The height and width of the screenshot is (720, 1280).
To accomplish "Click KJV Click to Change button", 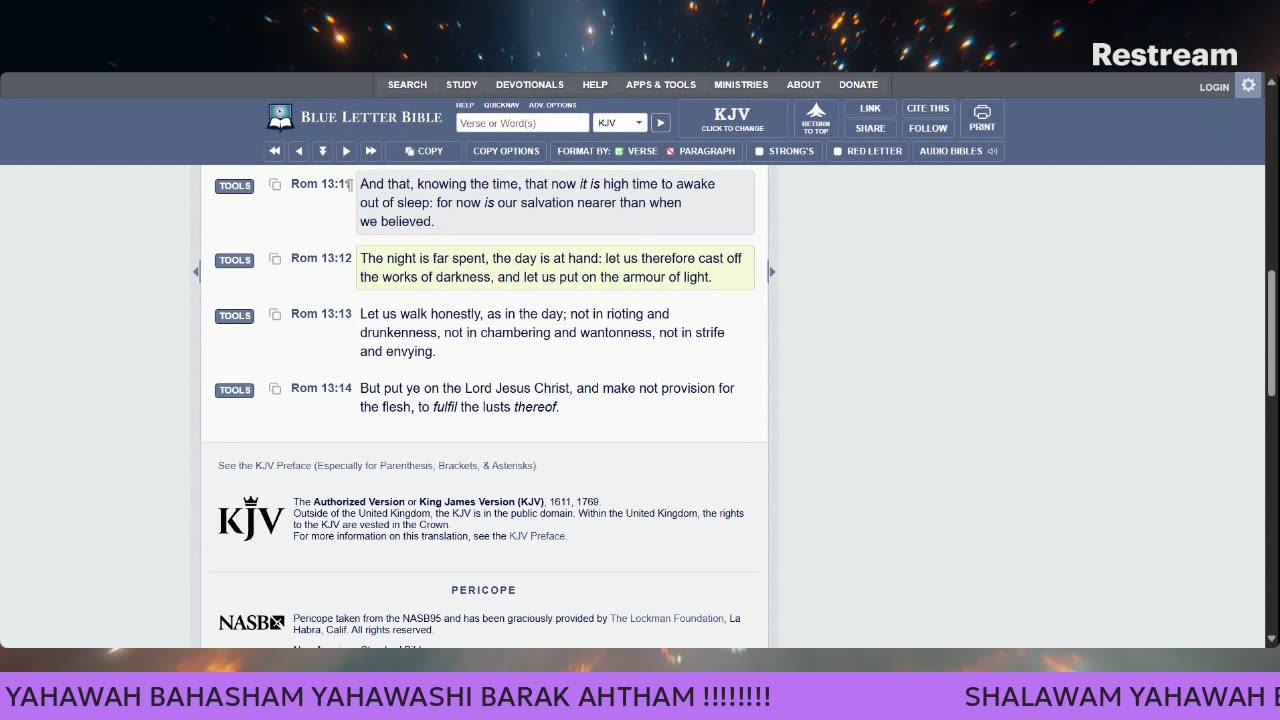I will coord(733,119).
